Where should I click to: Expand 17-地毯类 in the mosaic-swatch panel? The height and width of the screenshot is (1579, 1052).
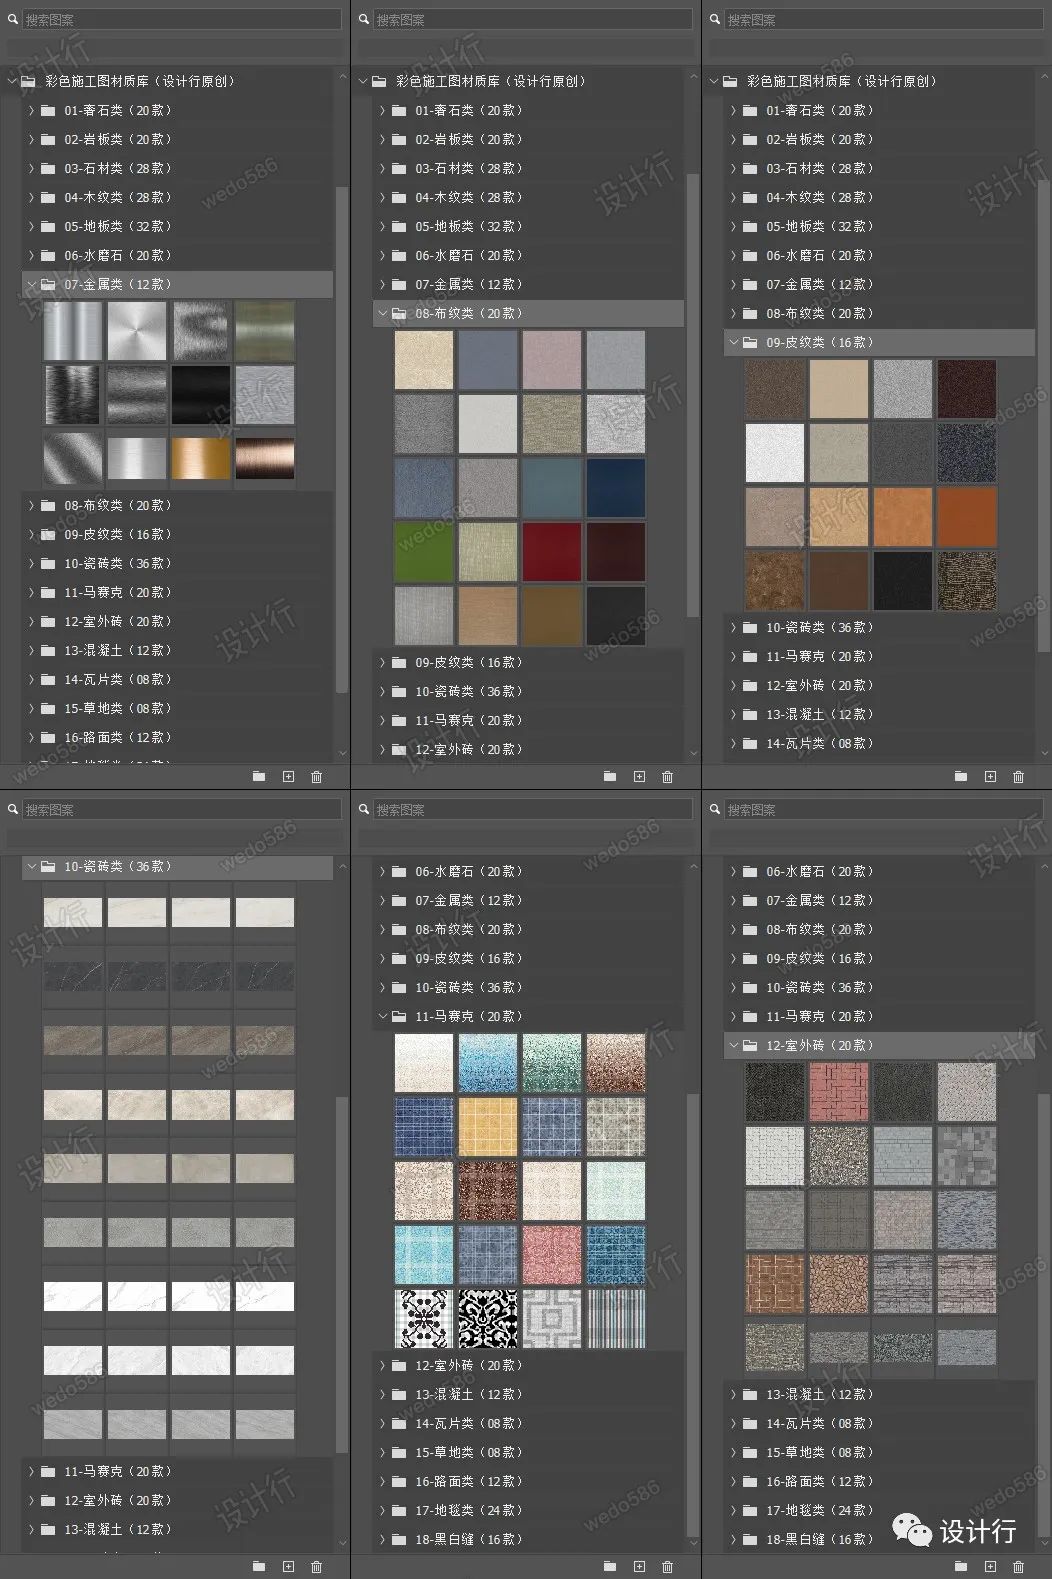(x=382, y=1510)
